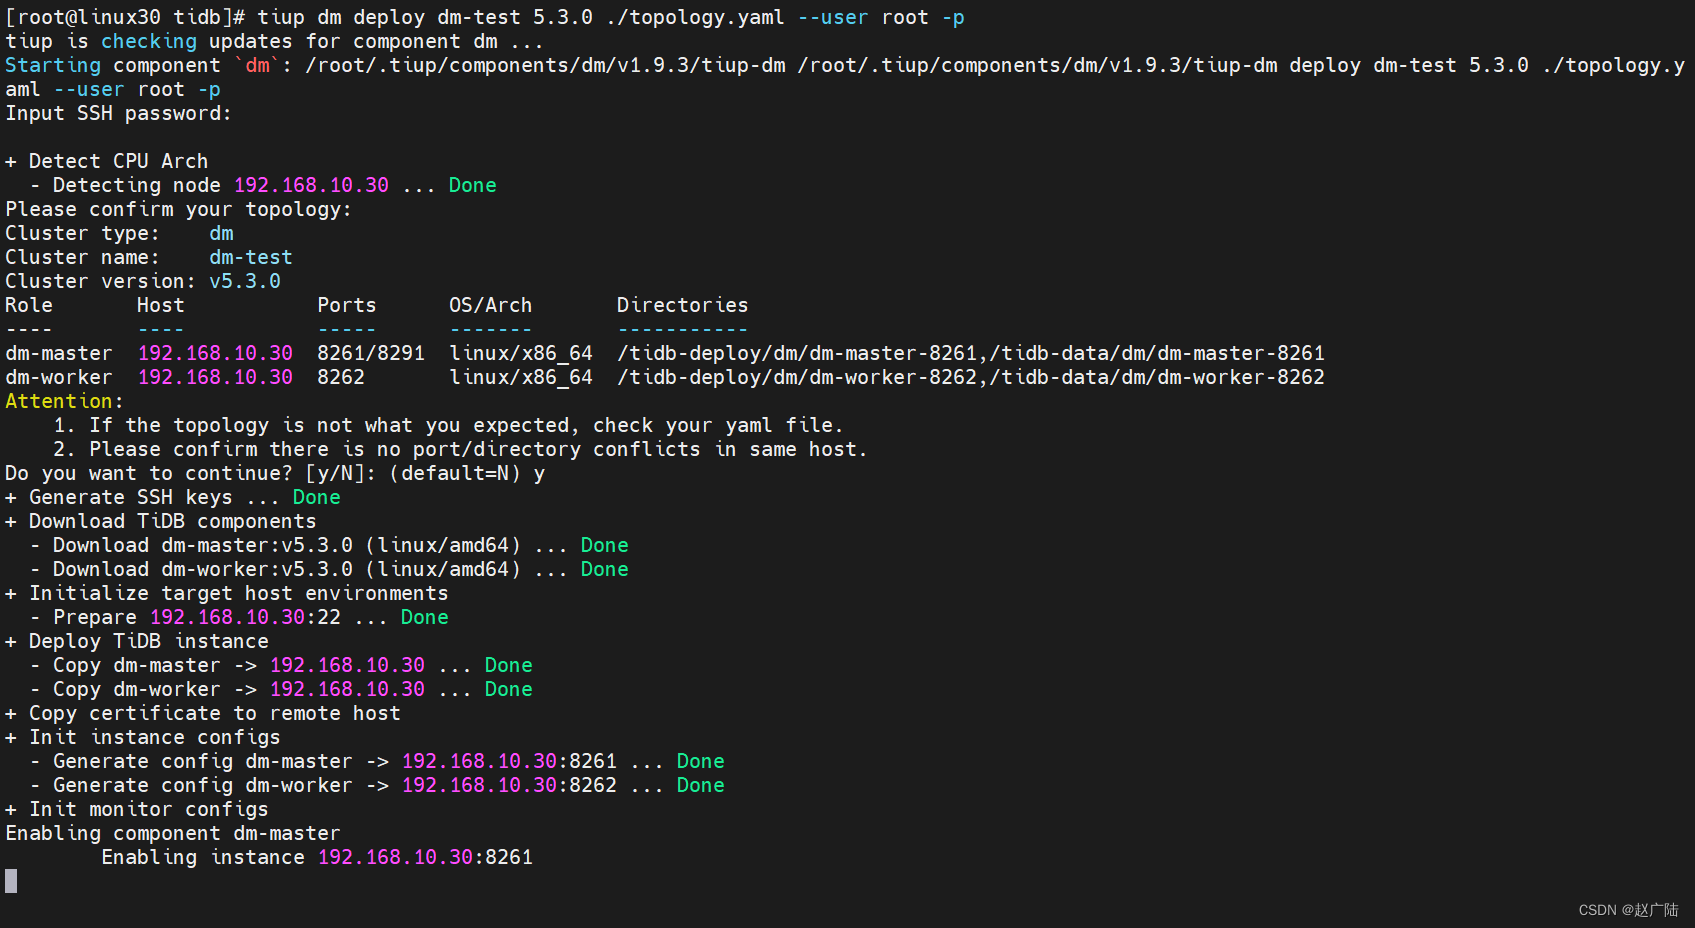
Task: Select the 'dm-master' role cell
Action: tap(59, 353)
